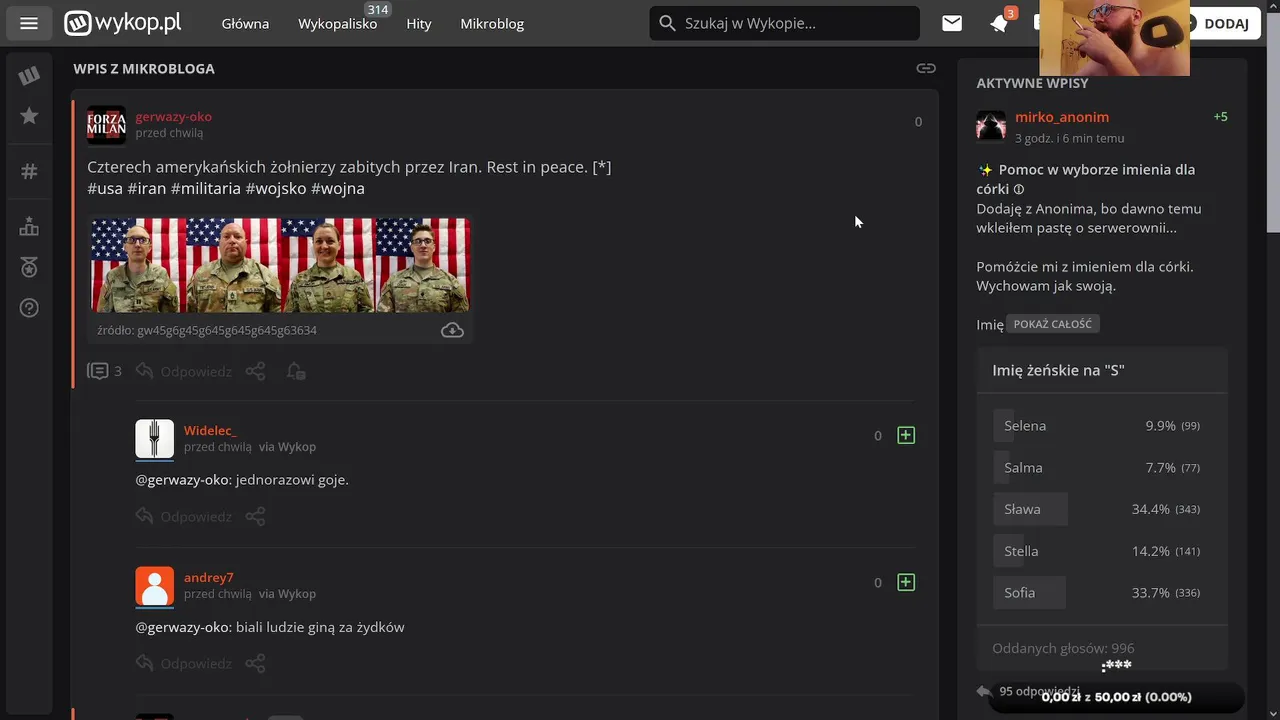Open gerwazy-oko profile link
The width and height of the screenshot is (1280, 720).
173,116
